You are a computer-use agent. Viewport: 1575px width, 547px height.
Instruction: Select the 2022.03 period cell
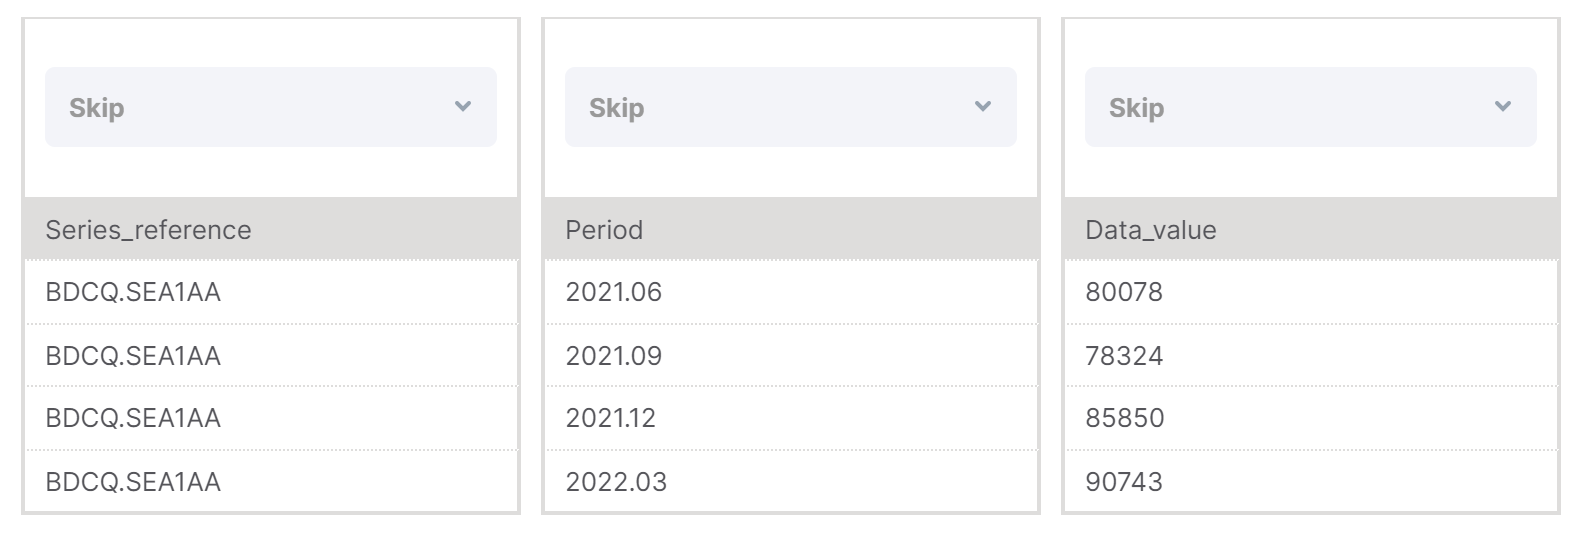tap(791, 481)
